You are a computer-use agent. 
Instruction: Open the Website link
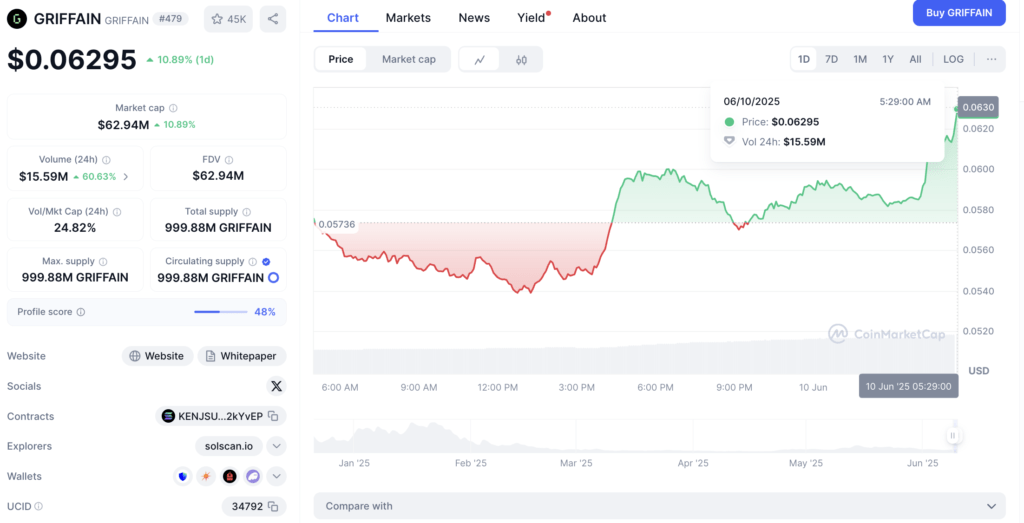(157, 357)
